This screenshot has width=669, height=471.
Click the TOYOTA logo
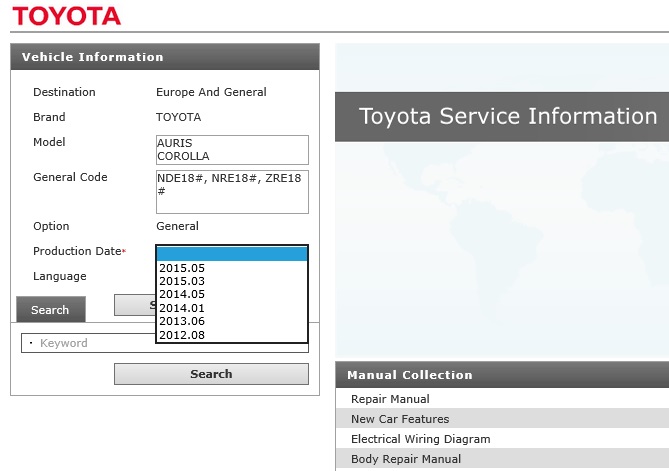[x=67, y=16]
